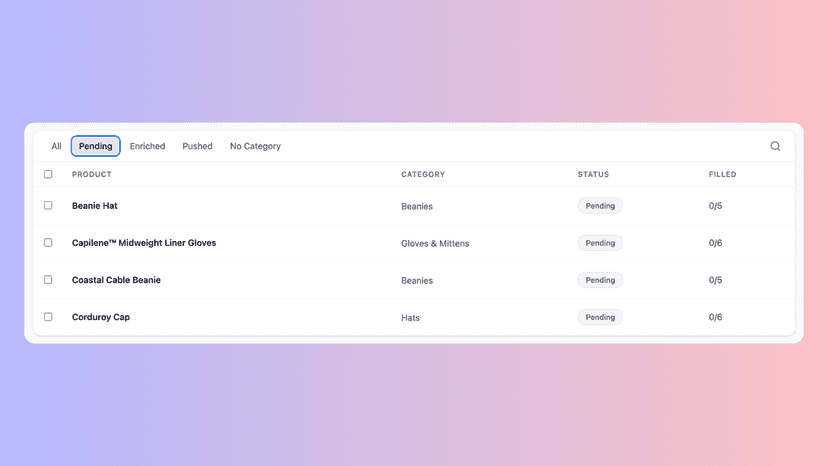Open Capilene™ Midweight Liner Gloves product
Viewport: 828px width, 466px height.
coord(144,243)
